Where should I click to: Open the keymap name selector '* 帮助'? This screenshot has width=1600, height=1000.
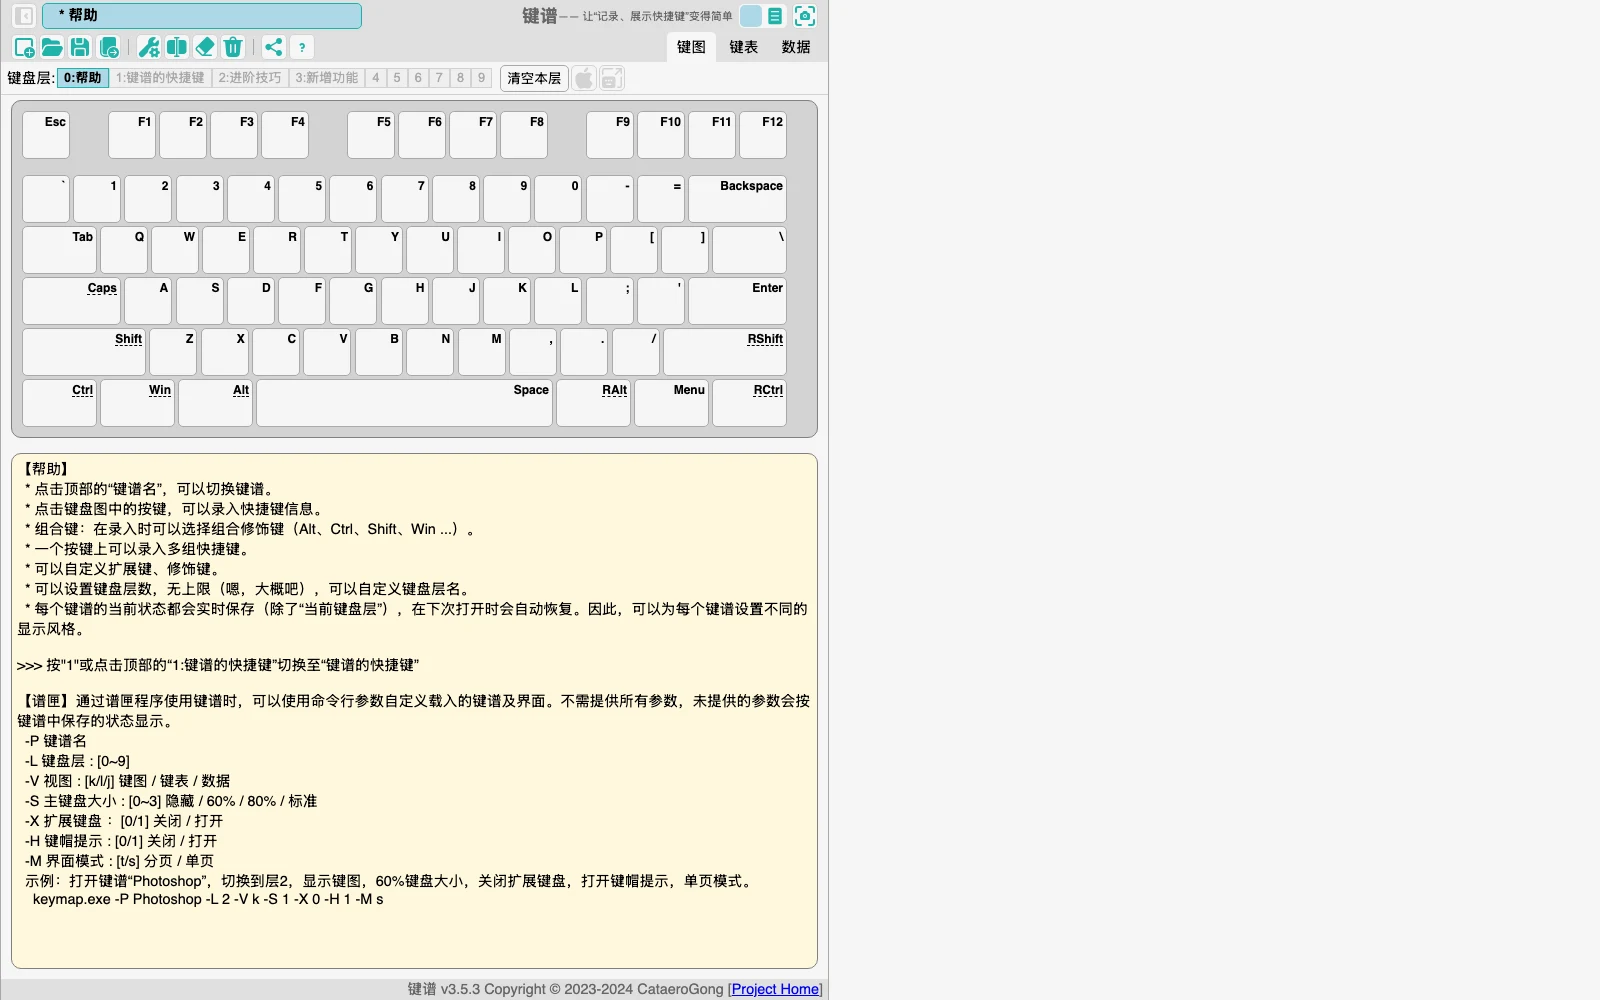coord(202,16)
